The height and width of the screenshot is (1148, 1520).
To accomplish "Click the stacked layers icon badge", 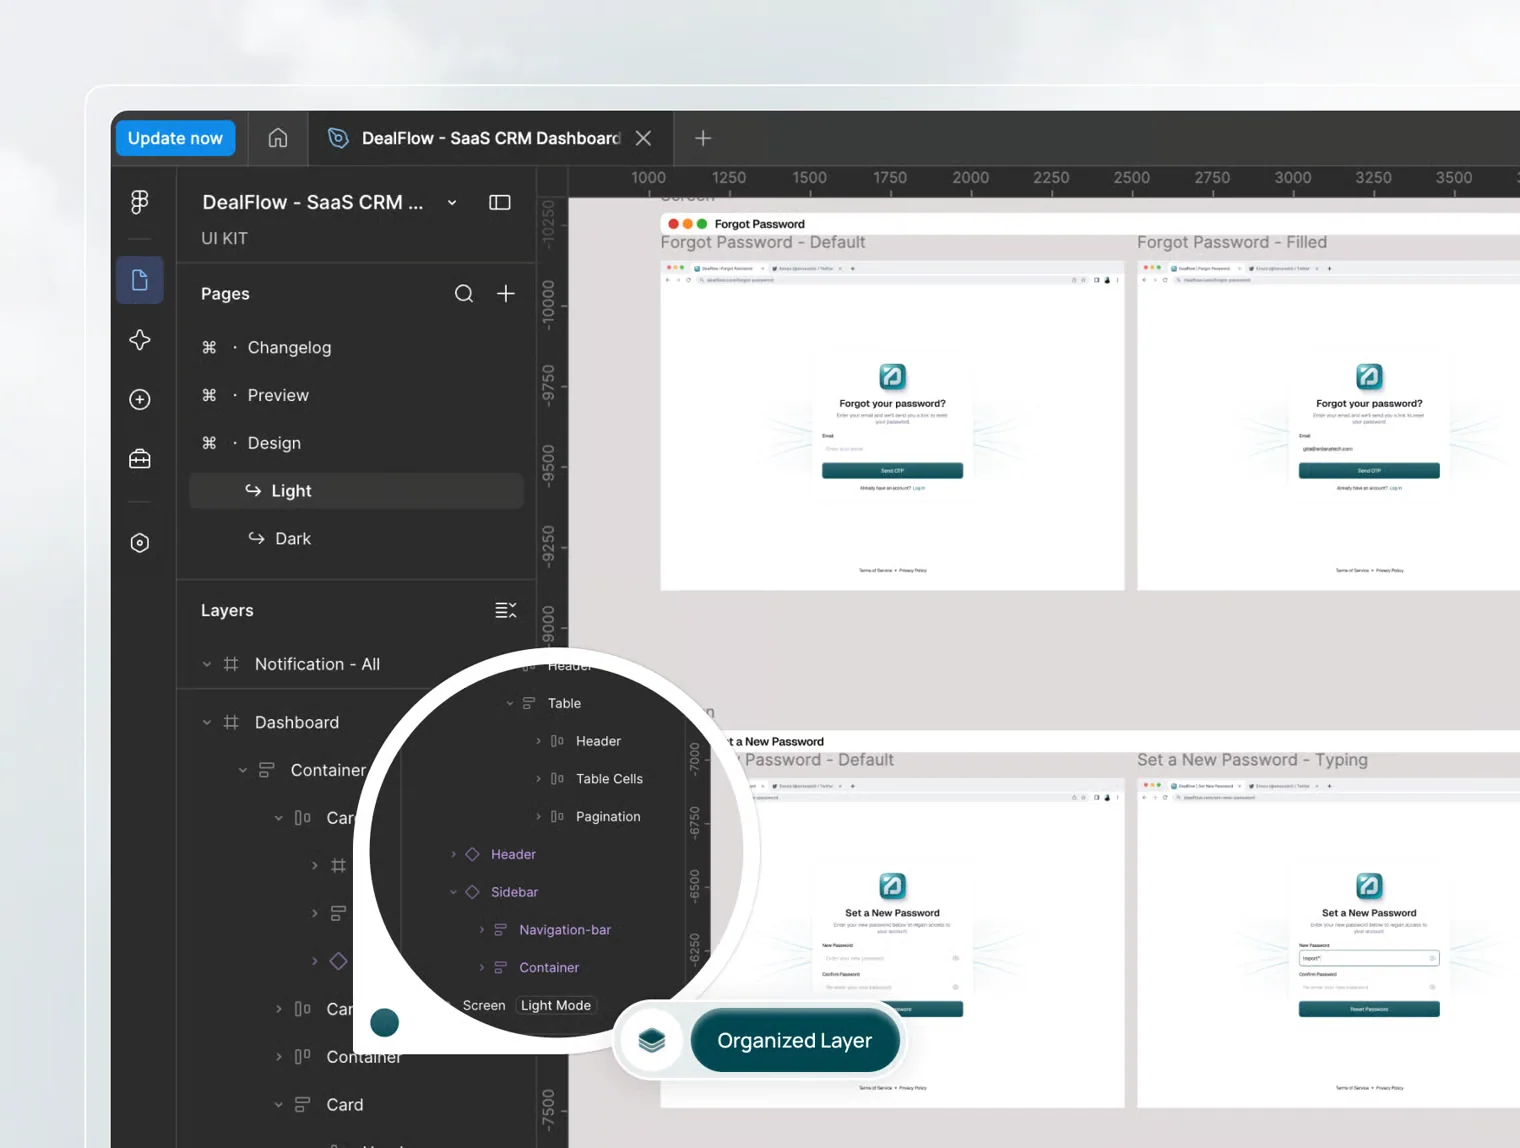I will click(652, 1041).
